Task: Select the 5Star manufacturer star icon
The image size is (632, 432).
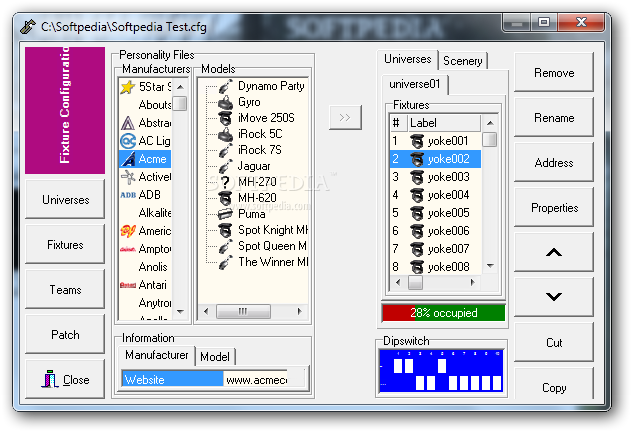Action: coord(127,87)
